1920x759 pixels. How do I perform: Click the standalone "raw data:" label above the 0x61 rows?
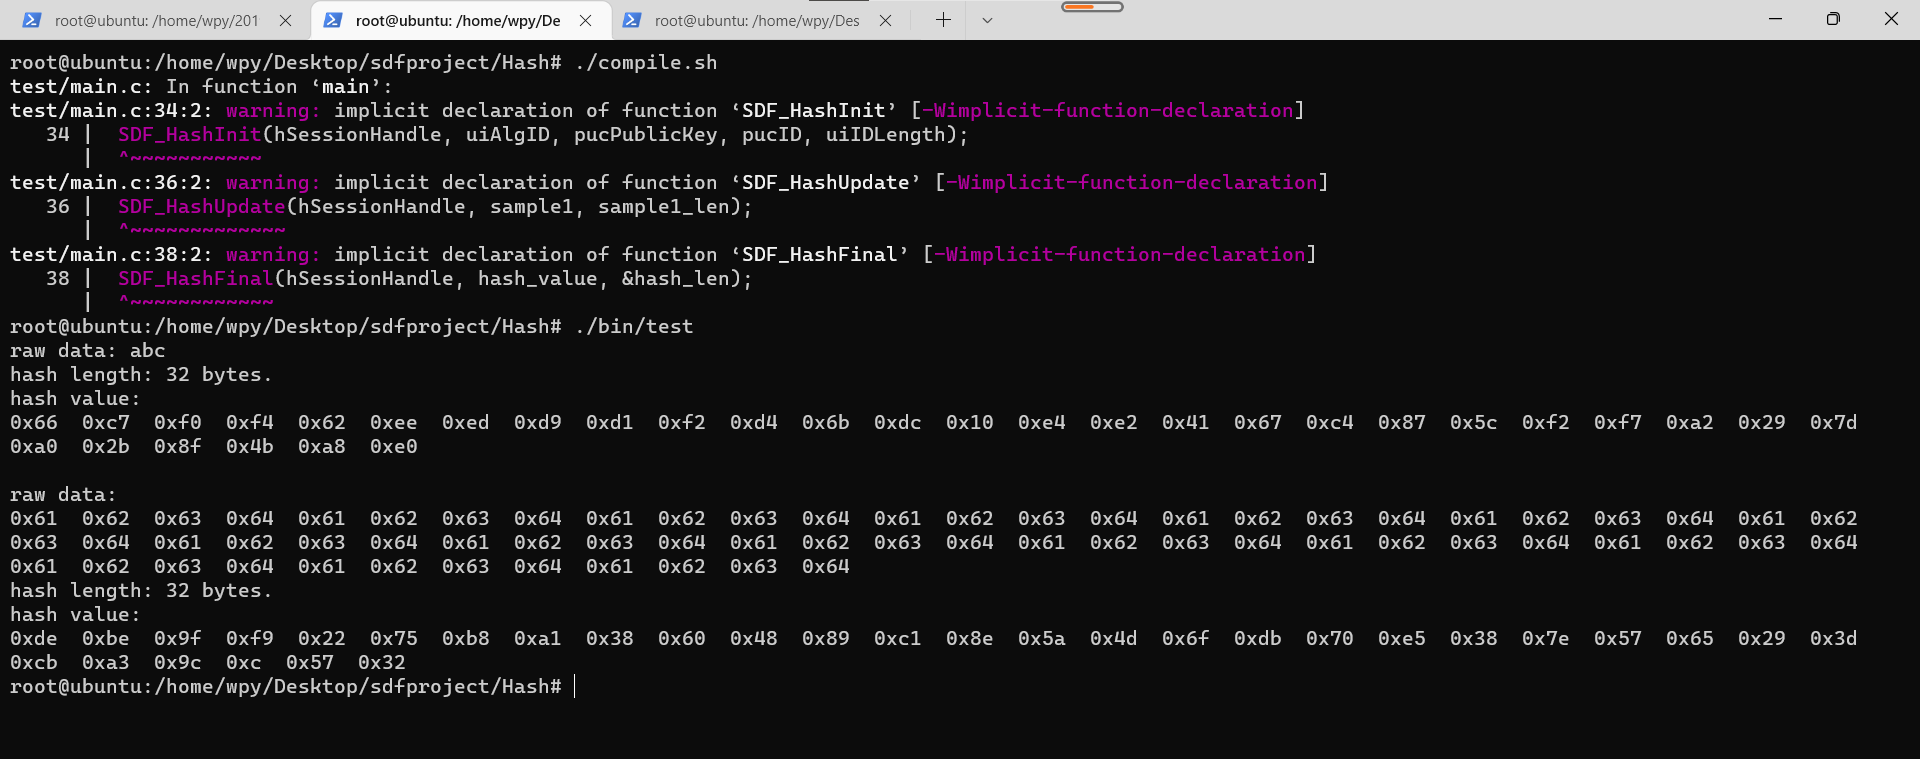pyautogui.click(x=64, y=494)
